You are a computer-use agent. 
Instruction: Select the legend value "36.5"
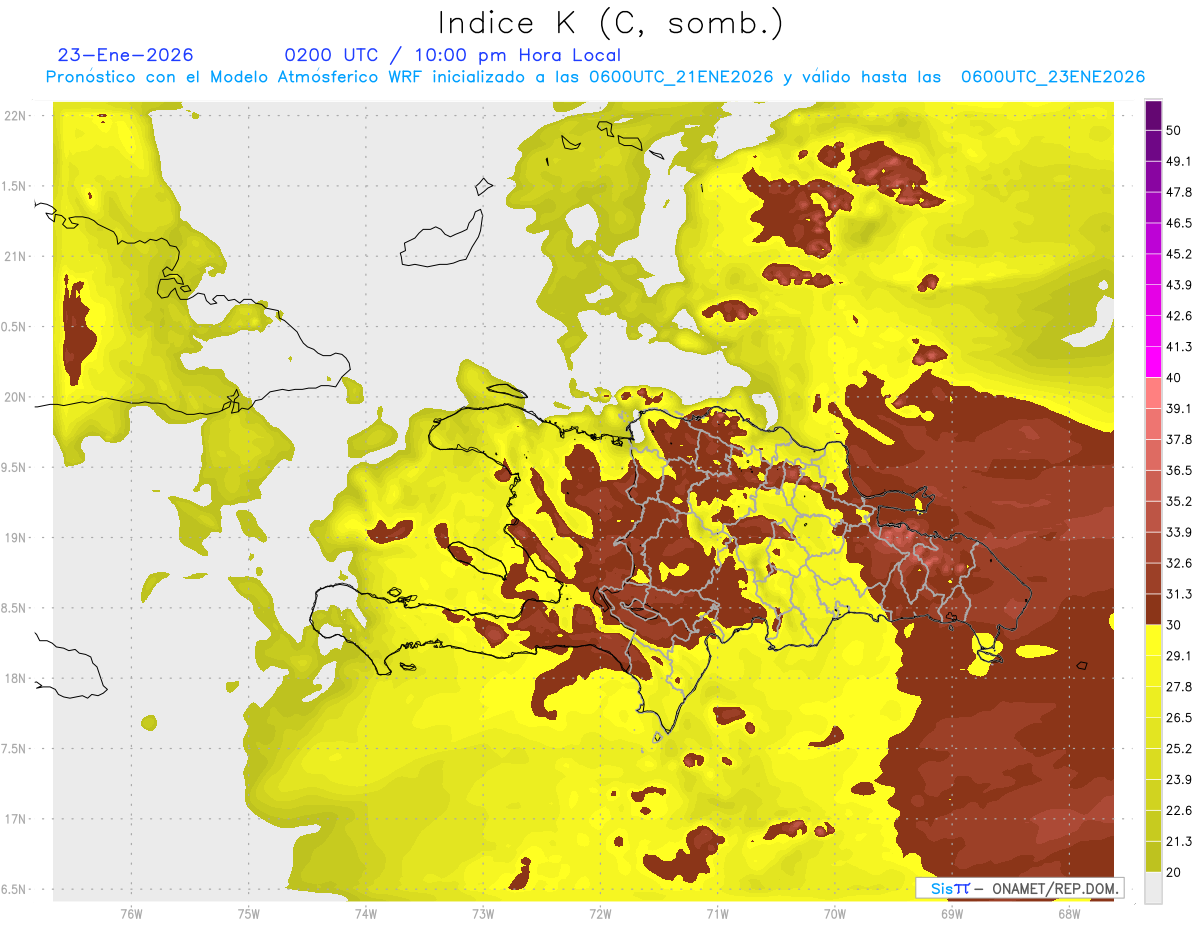1179,471
